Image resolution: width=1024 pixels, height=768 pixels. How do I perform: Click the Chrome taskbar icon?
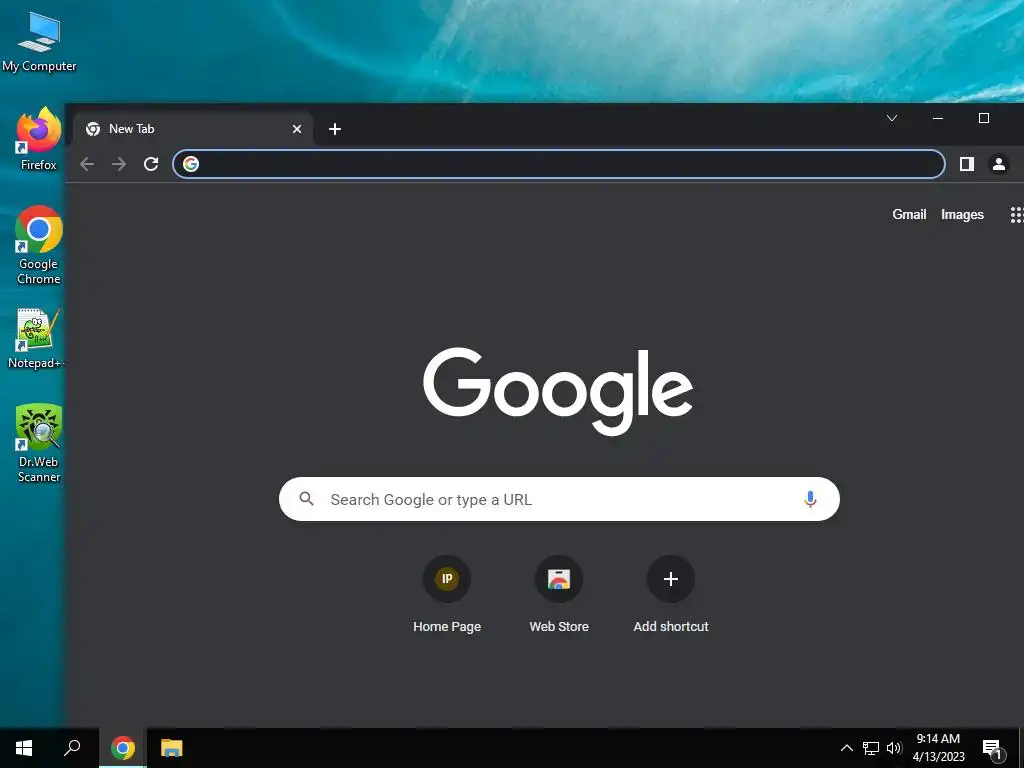click(123, 748)
